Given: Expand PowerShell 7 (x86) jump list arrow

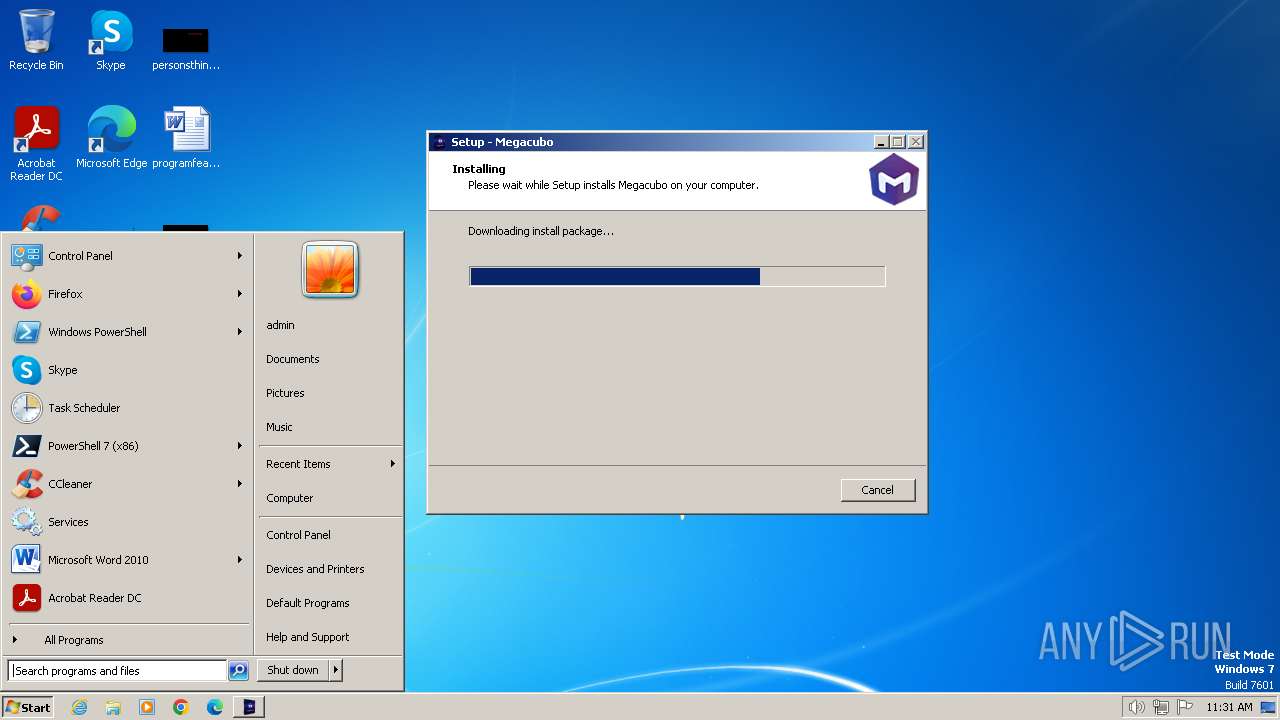Looking at the screenshot, I should click(240, 446).
